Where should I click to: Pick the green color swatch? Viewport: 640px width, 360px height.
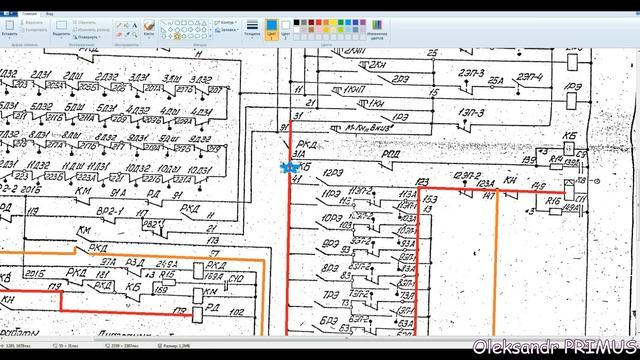tap(341, 22)
